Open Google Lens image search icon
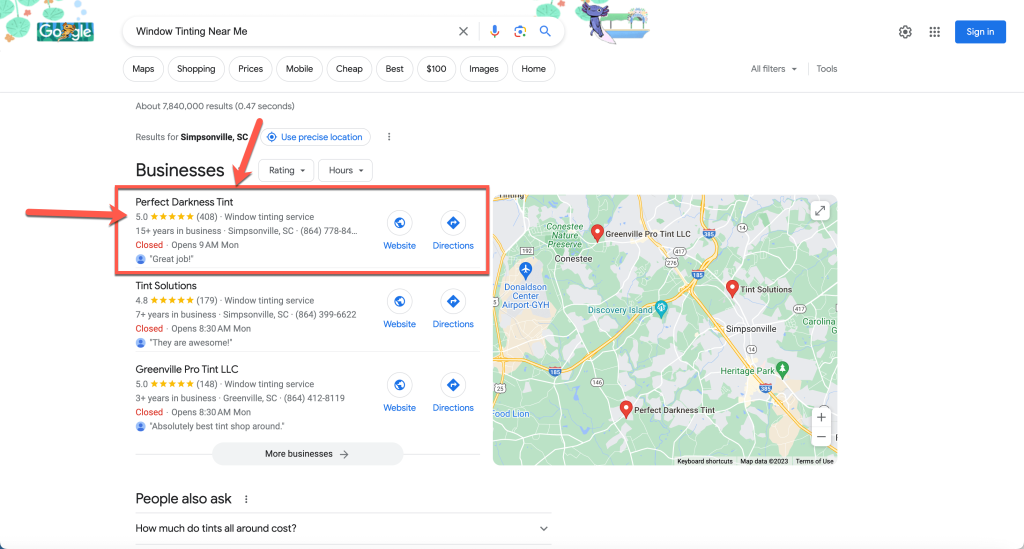The height and width of the screenshot is (549, 1024). (520, 31)
